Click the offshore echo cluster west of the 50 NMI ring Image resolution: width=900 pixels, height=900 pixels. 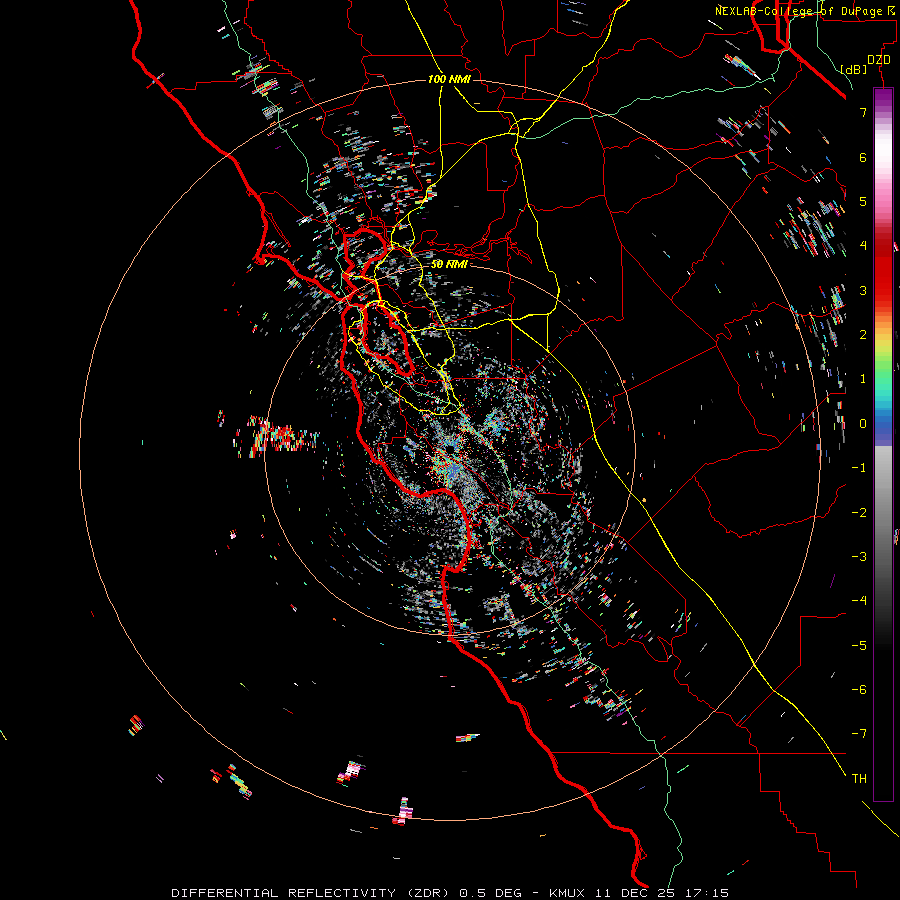coord(276,436)
